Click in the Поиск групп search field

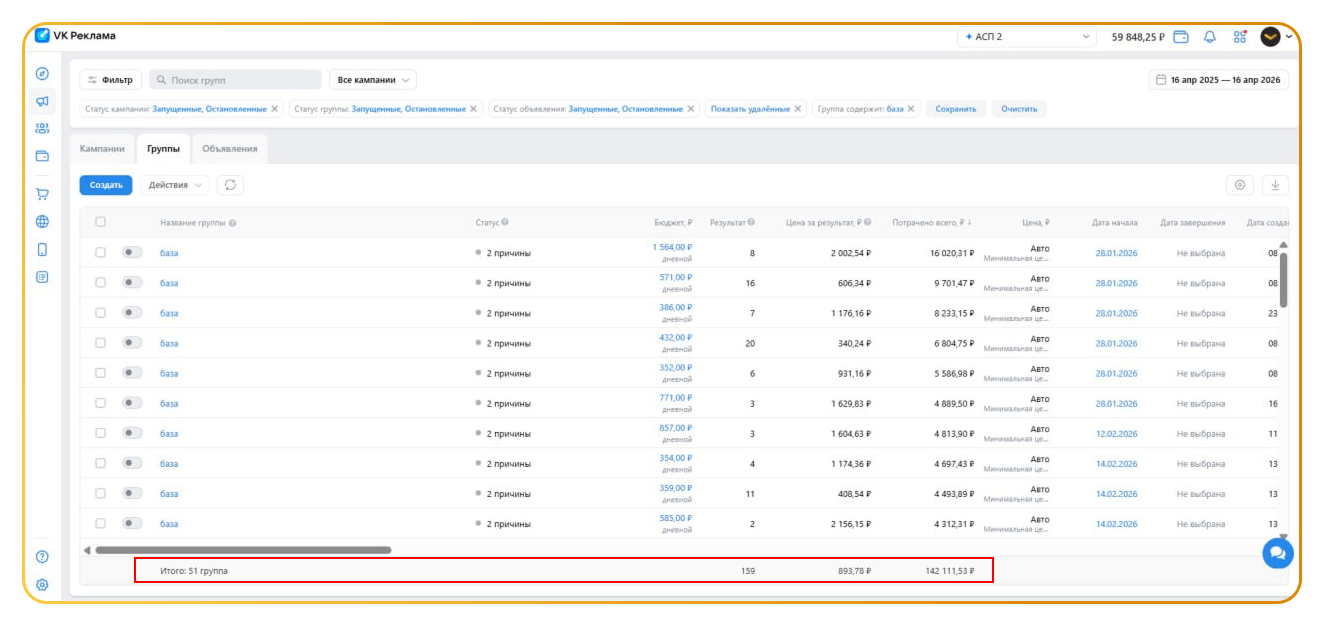(x=236, y=80)
